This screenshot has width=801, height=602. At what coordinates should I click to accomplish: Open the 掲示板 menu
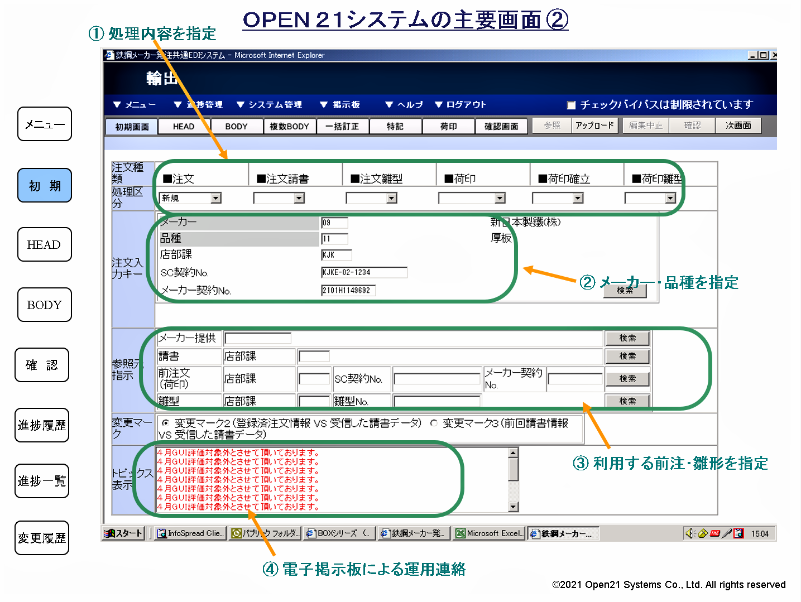coord(340,105)
